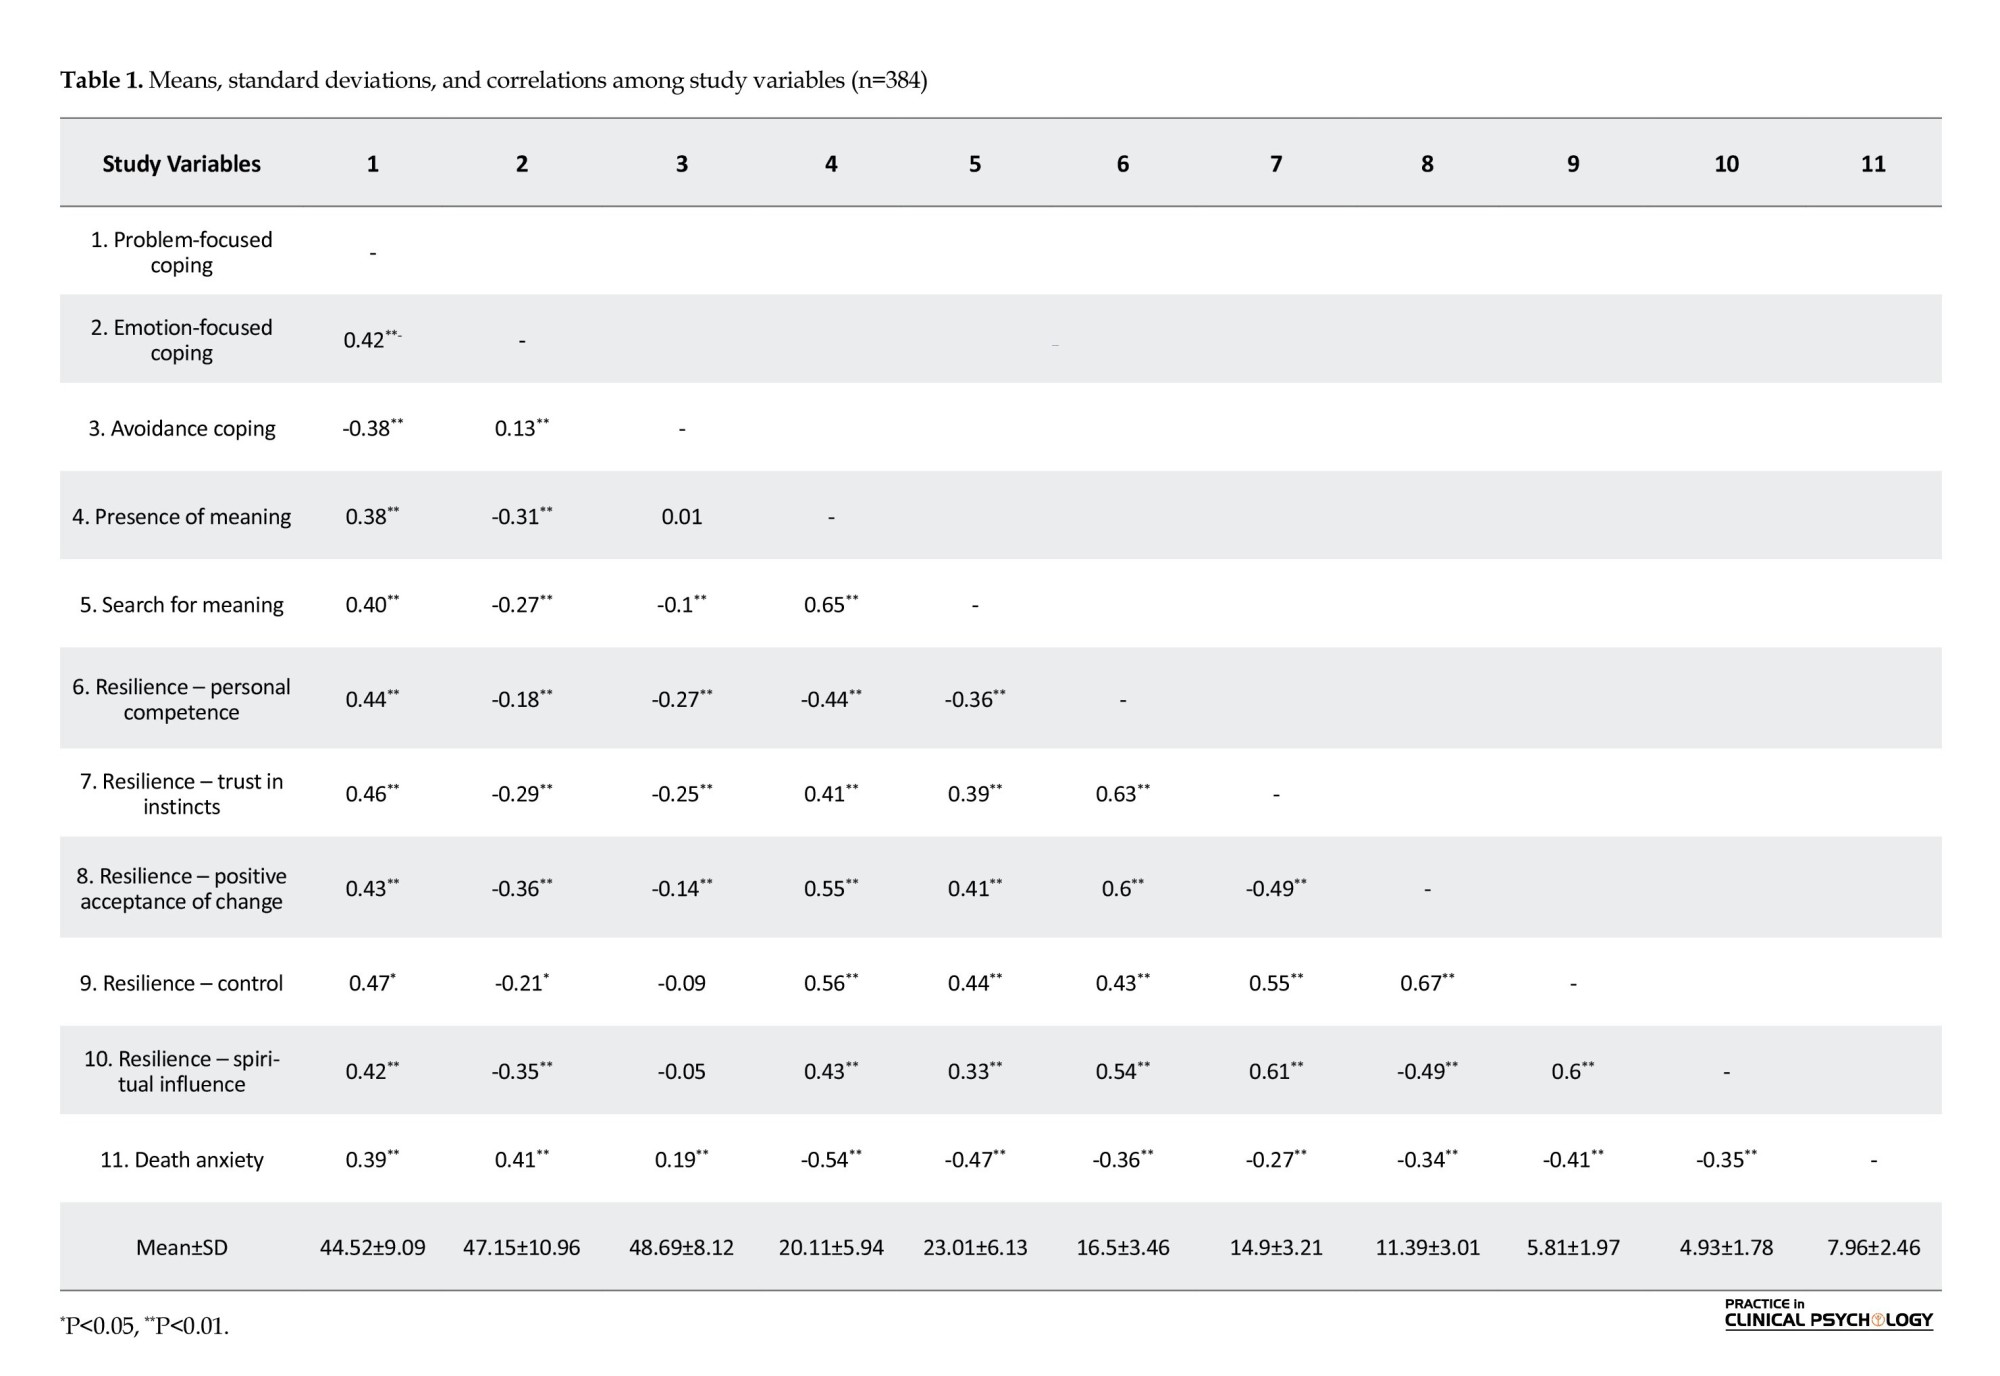Select the Study Variables column header
The width and height of the screenshot is (2000, 1376).
(181, 164)
